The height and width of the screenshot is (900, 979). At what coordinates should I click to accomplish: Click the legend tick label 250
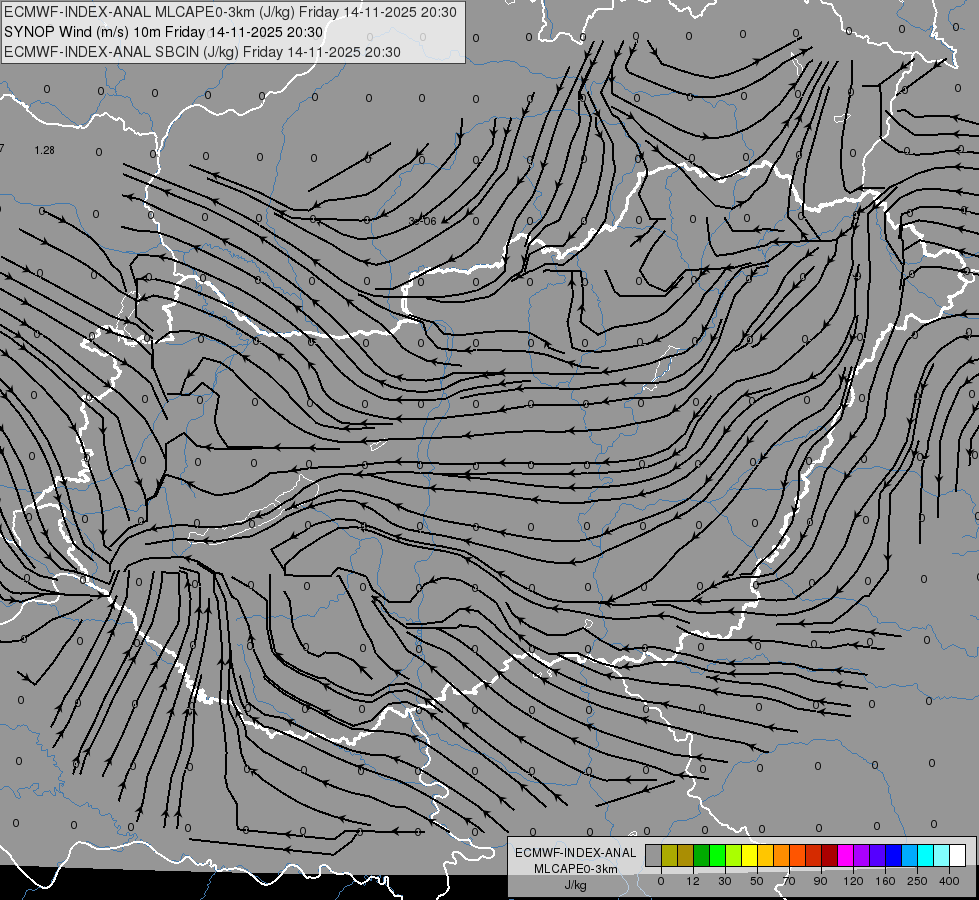pyautogui.click(x=917, y=881)
